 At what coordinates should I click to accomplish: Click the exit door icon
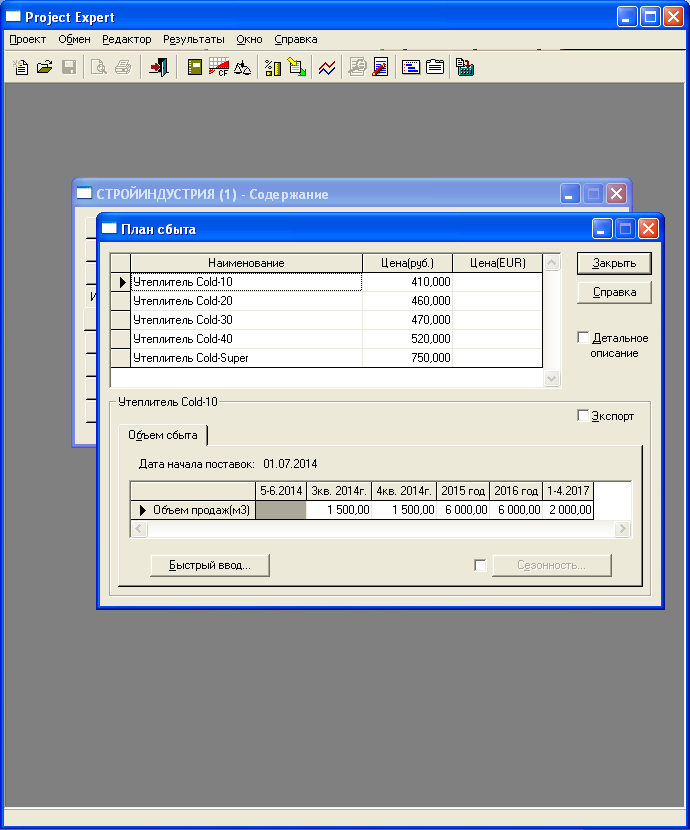coord(159,67)
